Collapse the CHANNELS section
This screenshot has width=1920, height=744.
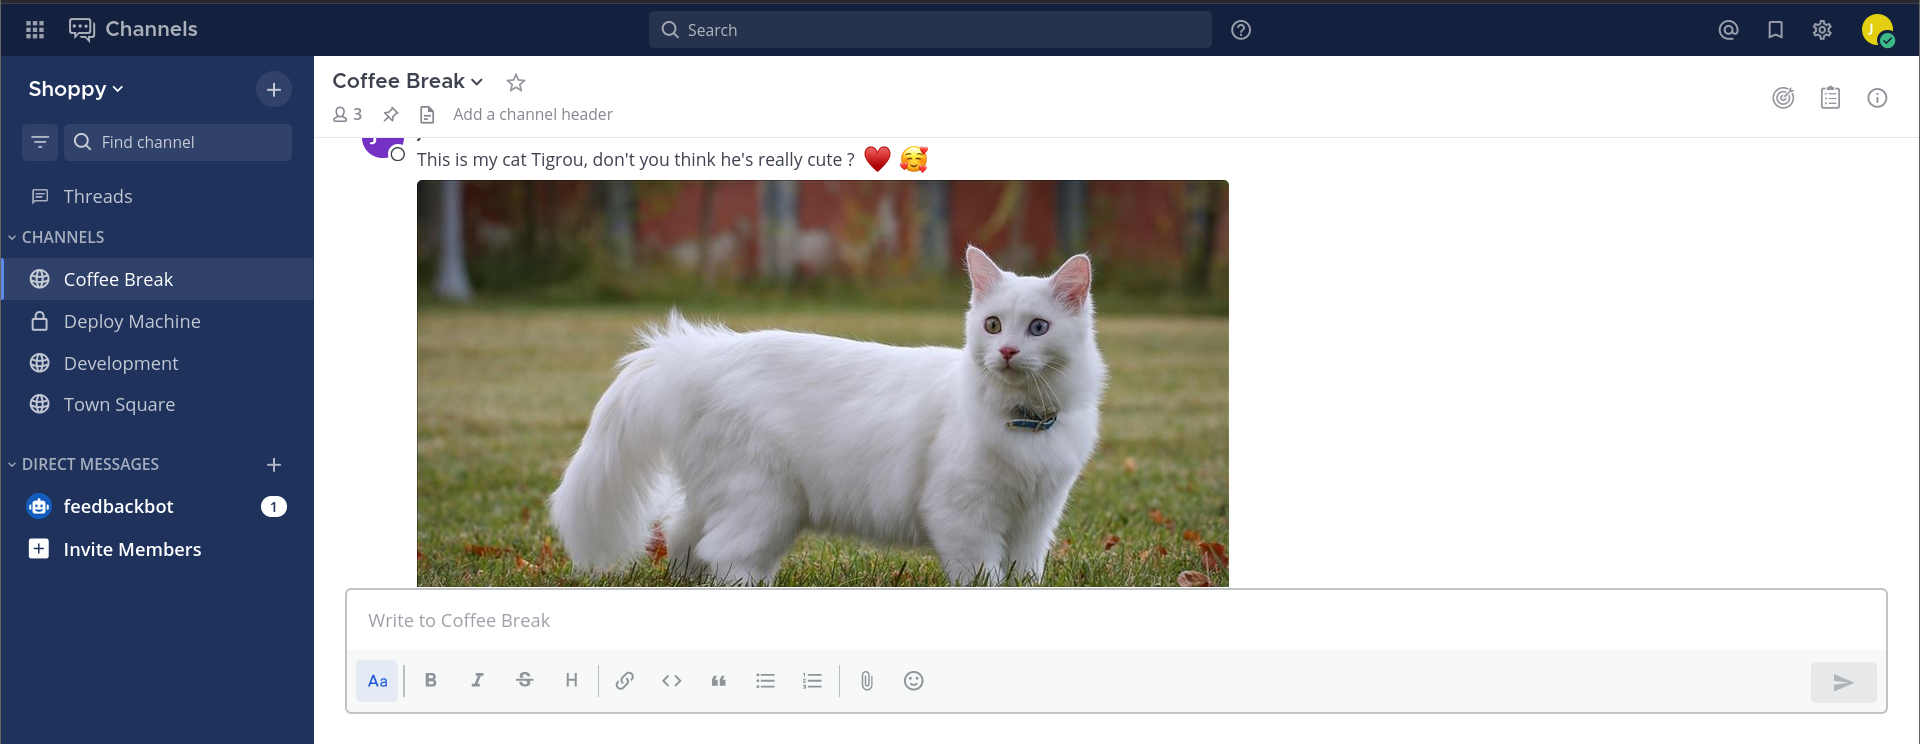[62, 237]
